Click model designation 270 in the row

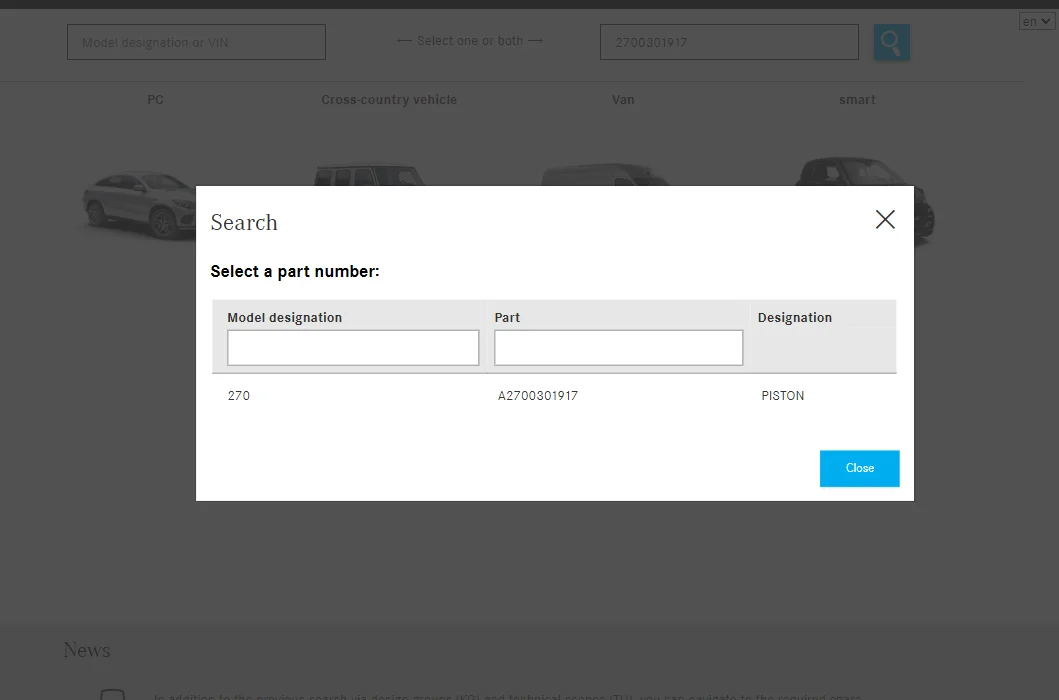tap(238, 396)
